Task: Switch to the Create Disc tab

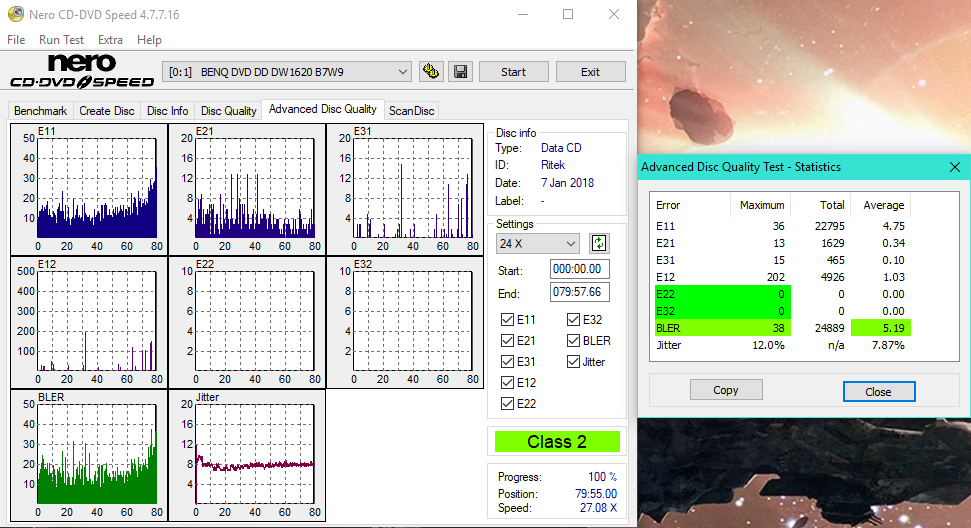Action: point(107,111)
